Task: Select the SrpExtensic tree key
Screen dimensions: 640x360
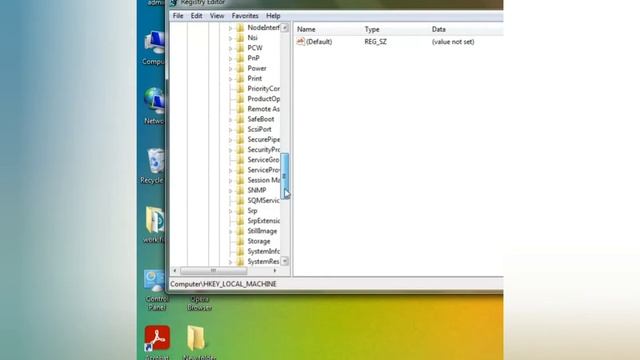Action: (264, 221)
